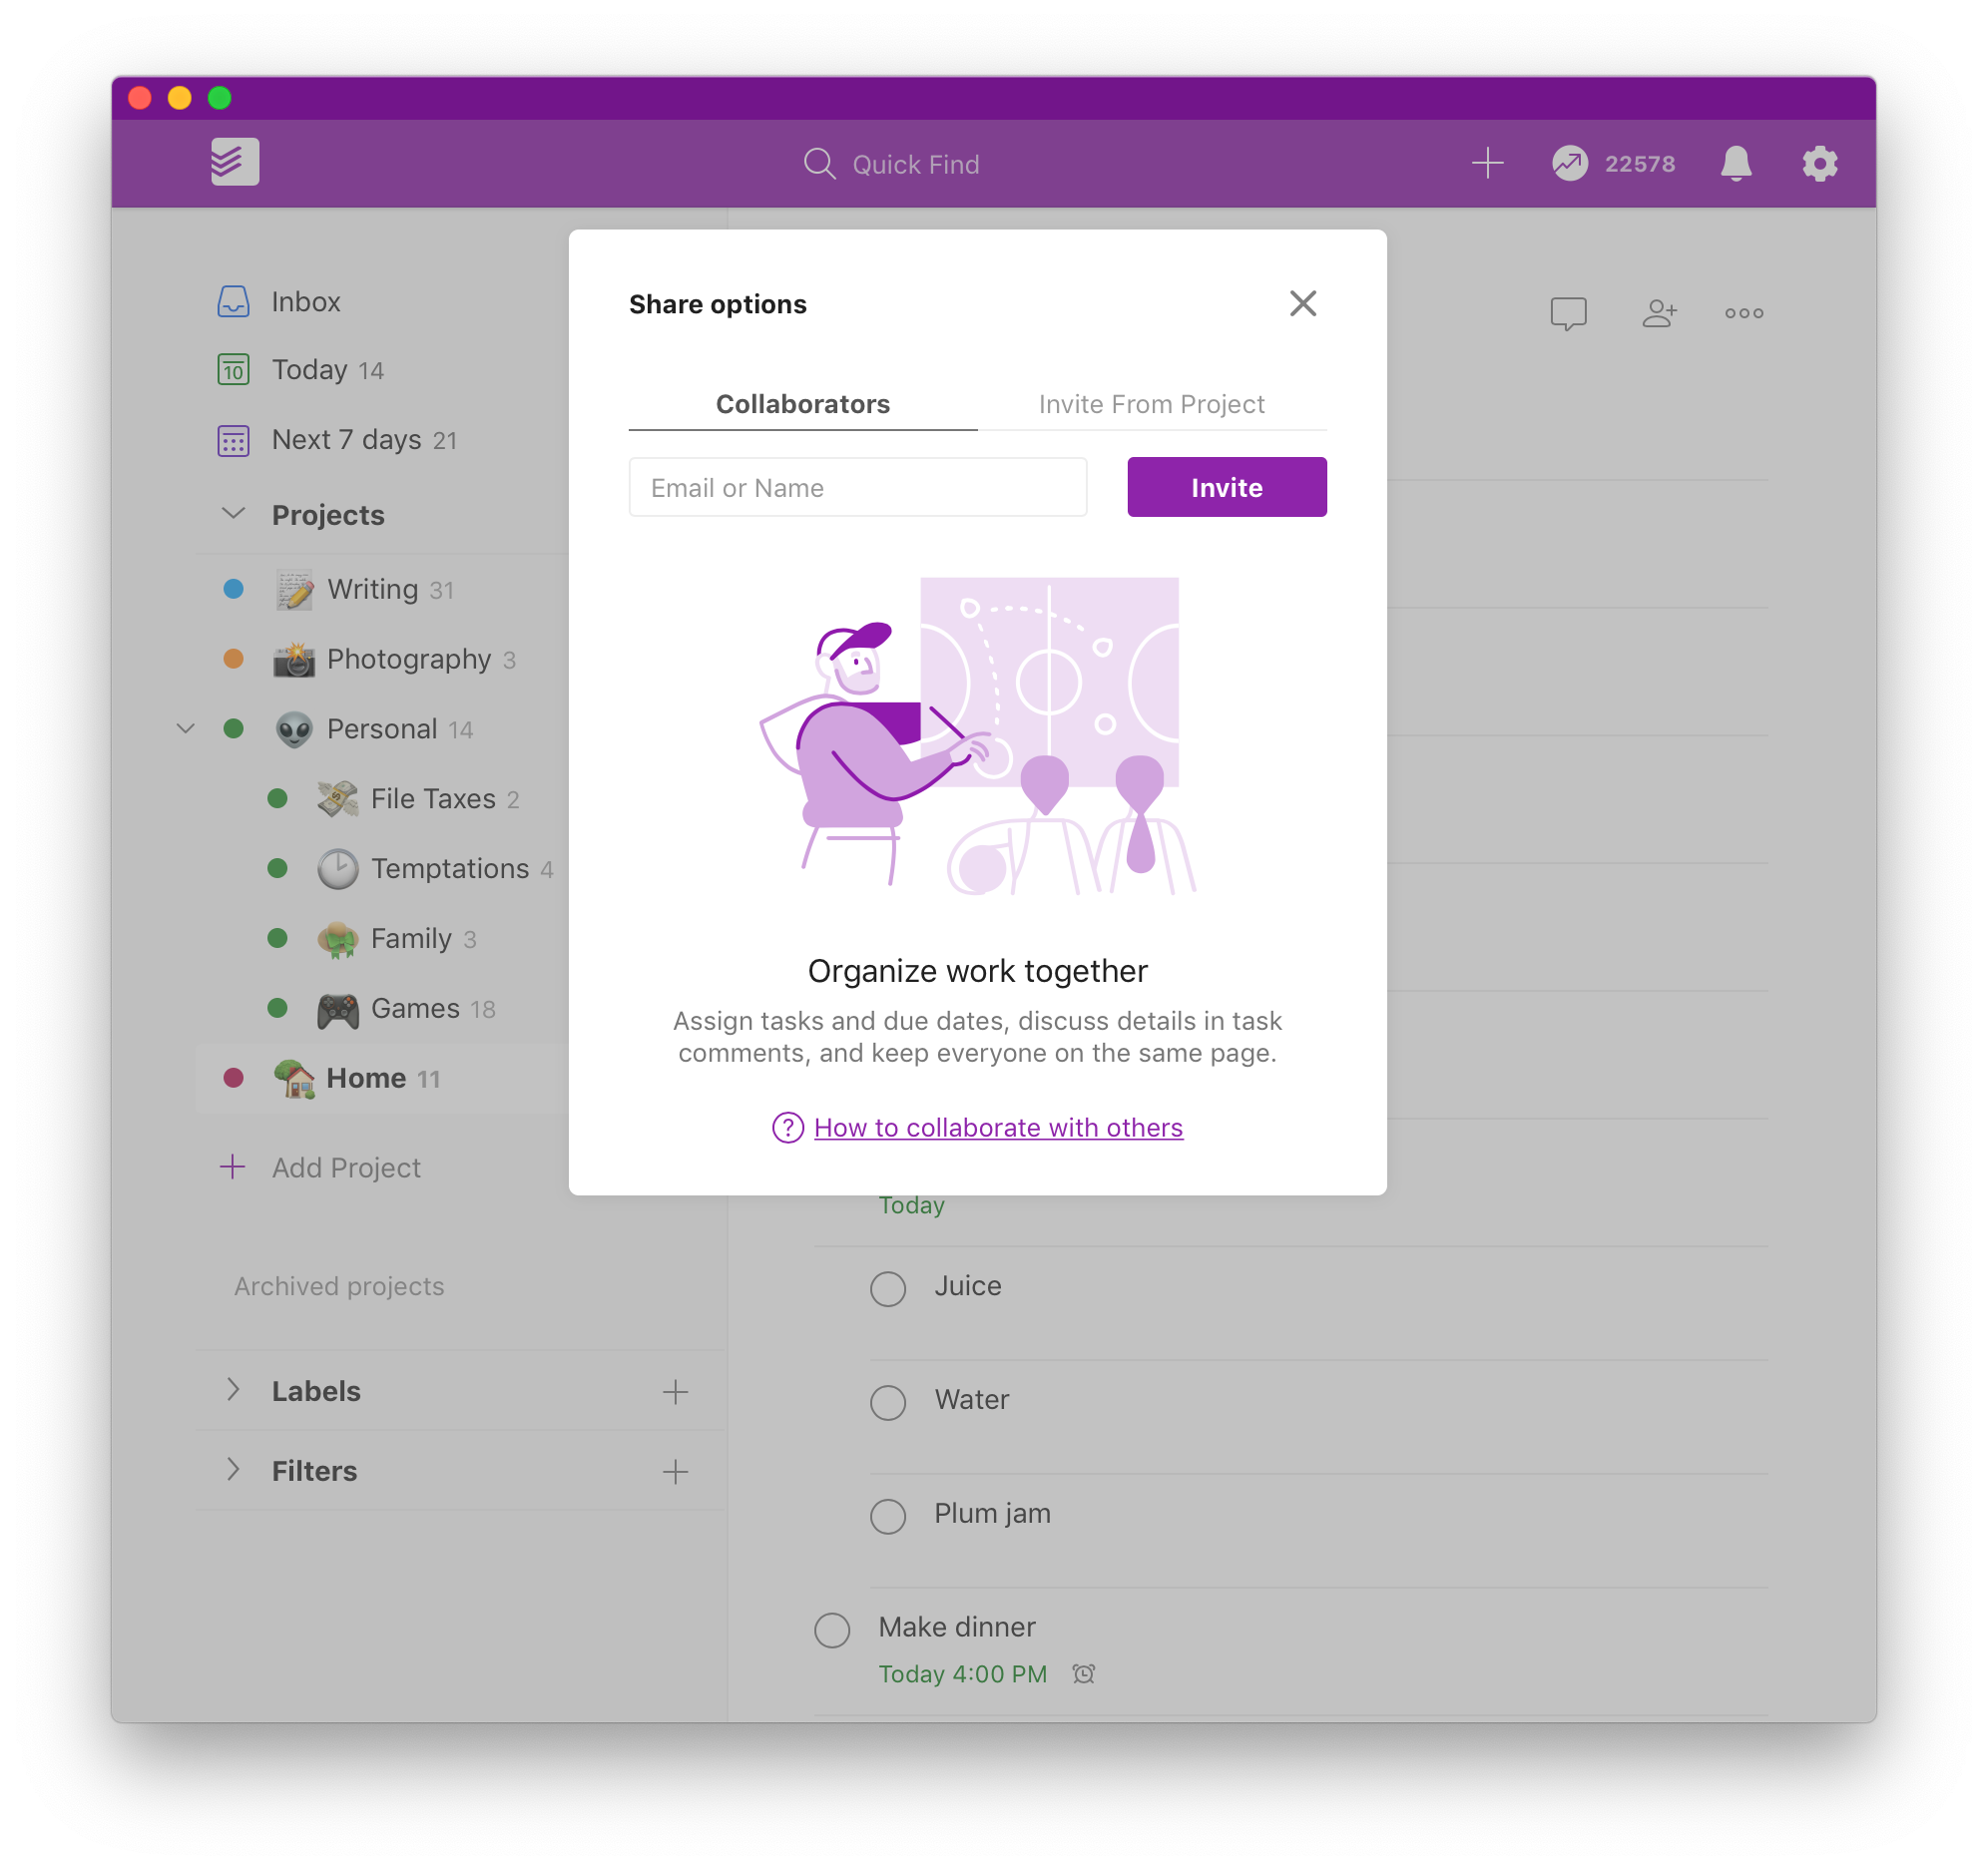Click the Games controller emoji icon
The height and width of the screenshot is (1870, 1988).
click(x=338, y=1012)
